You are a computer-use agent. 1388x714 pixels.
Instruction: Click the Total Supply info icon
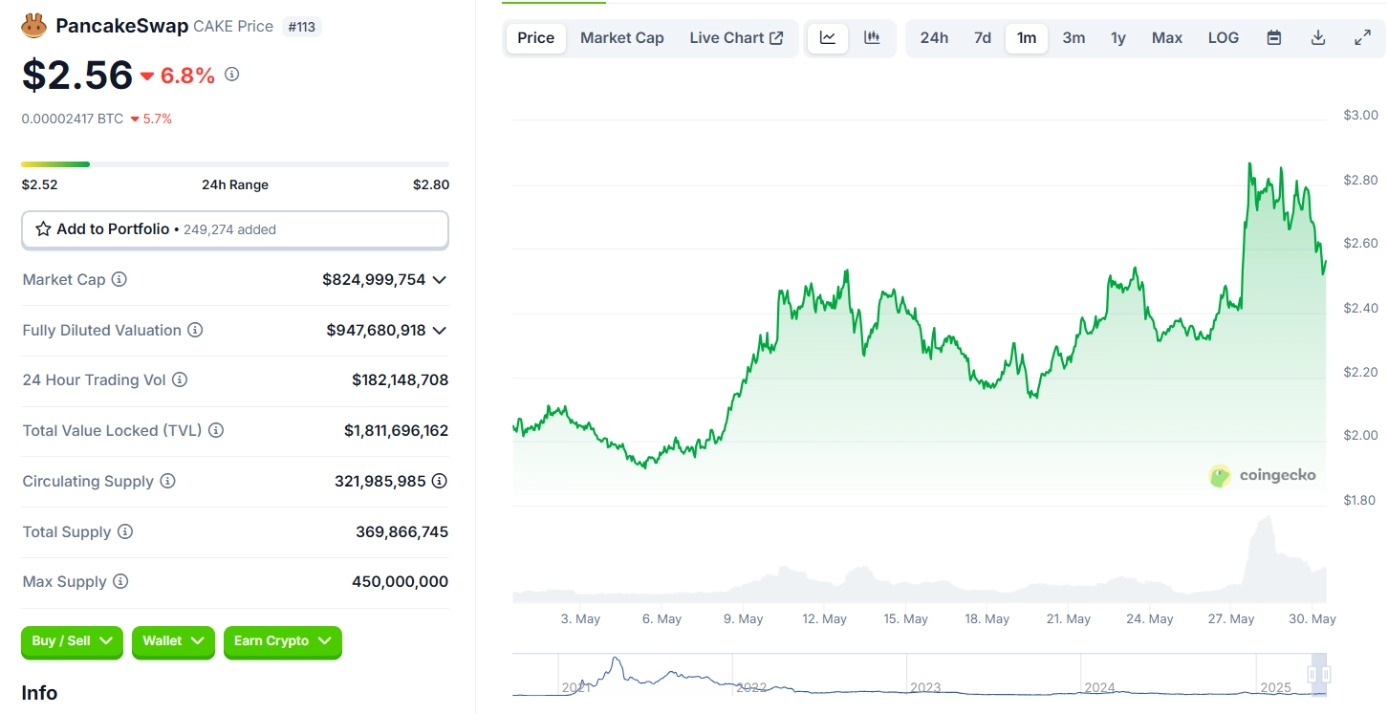(125, 532)
